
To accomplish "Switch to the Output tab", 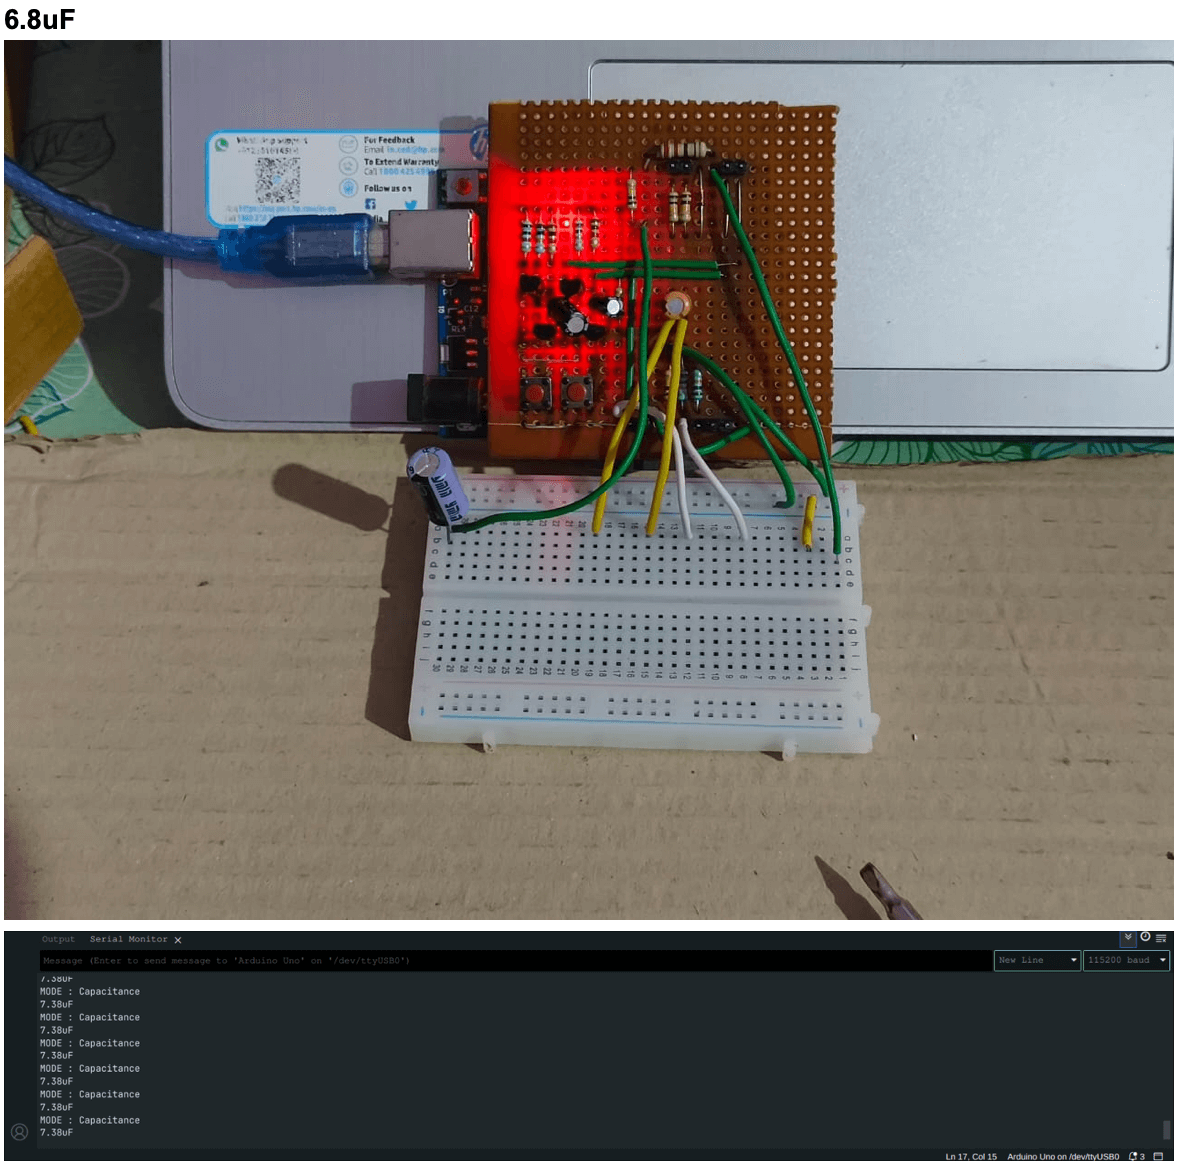I will pyautogui.click(x=58, y=939).
